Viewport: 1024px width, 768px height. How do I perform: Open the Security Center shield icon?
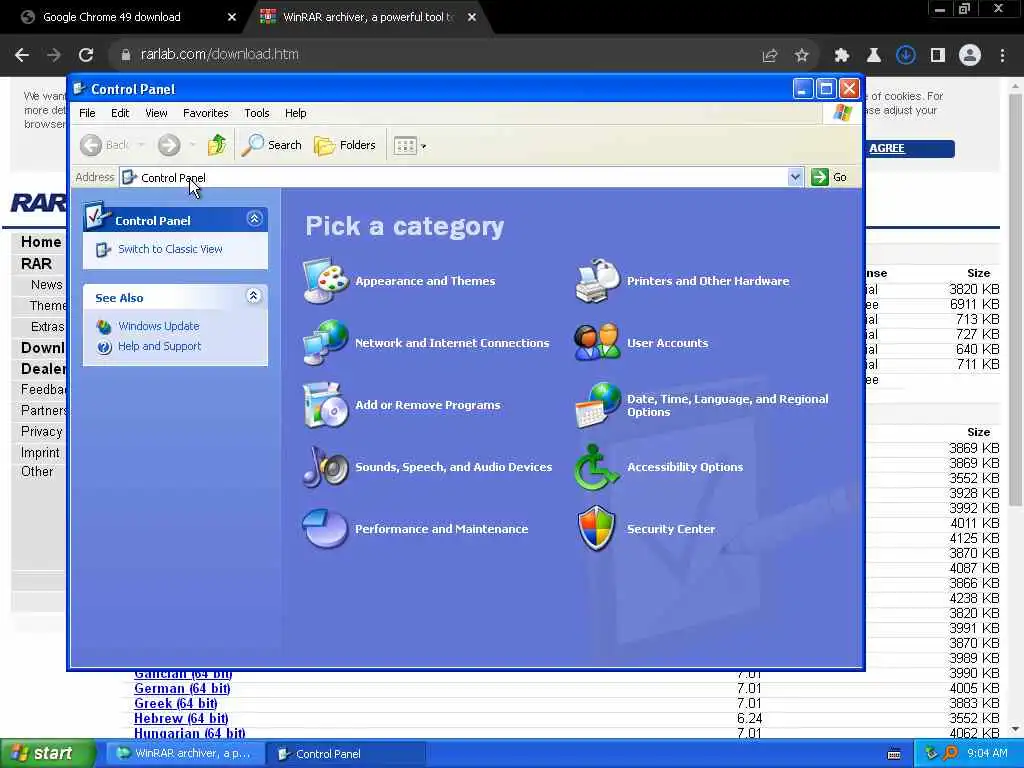pyautogui.click(x=597, y=528)
